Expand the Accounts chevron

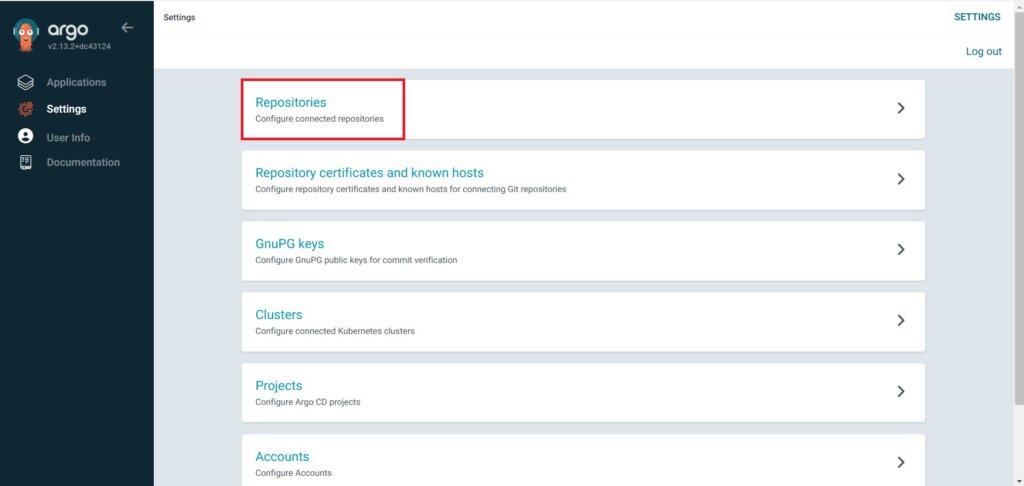tap(901, 462)
